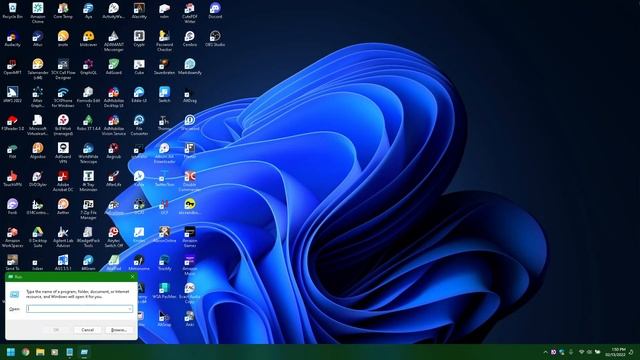Select the 7-Zip File Manager shortcut
The width and height of the screenshot is (640, 360).
[88, 209]
